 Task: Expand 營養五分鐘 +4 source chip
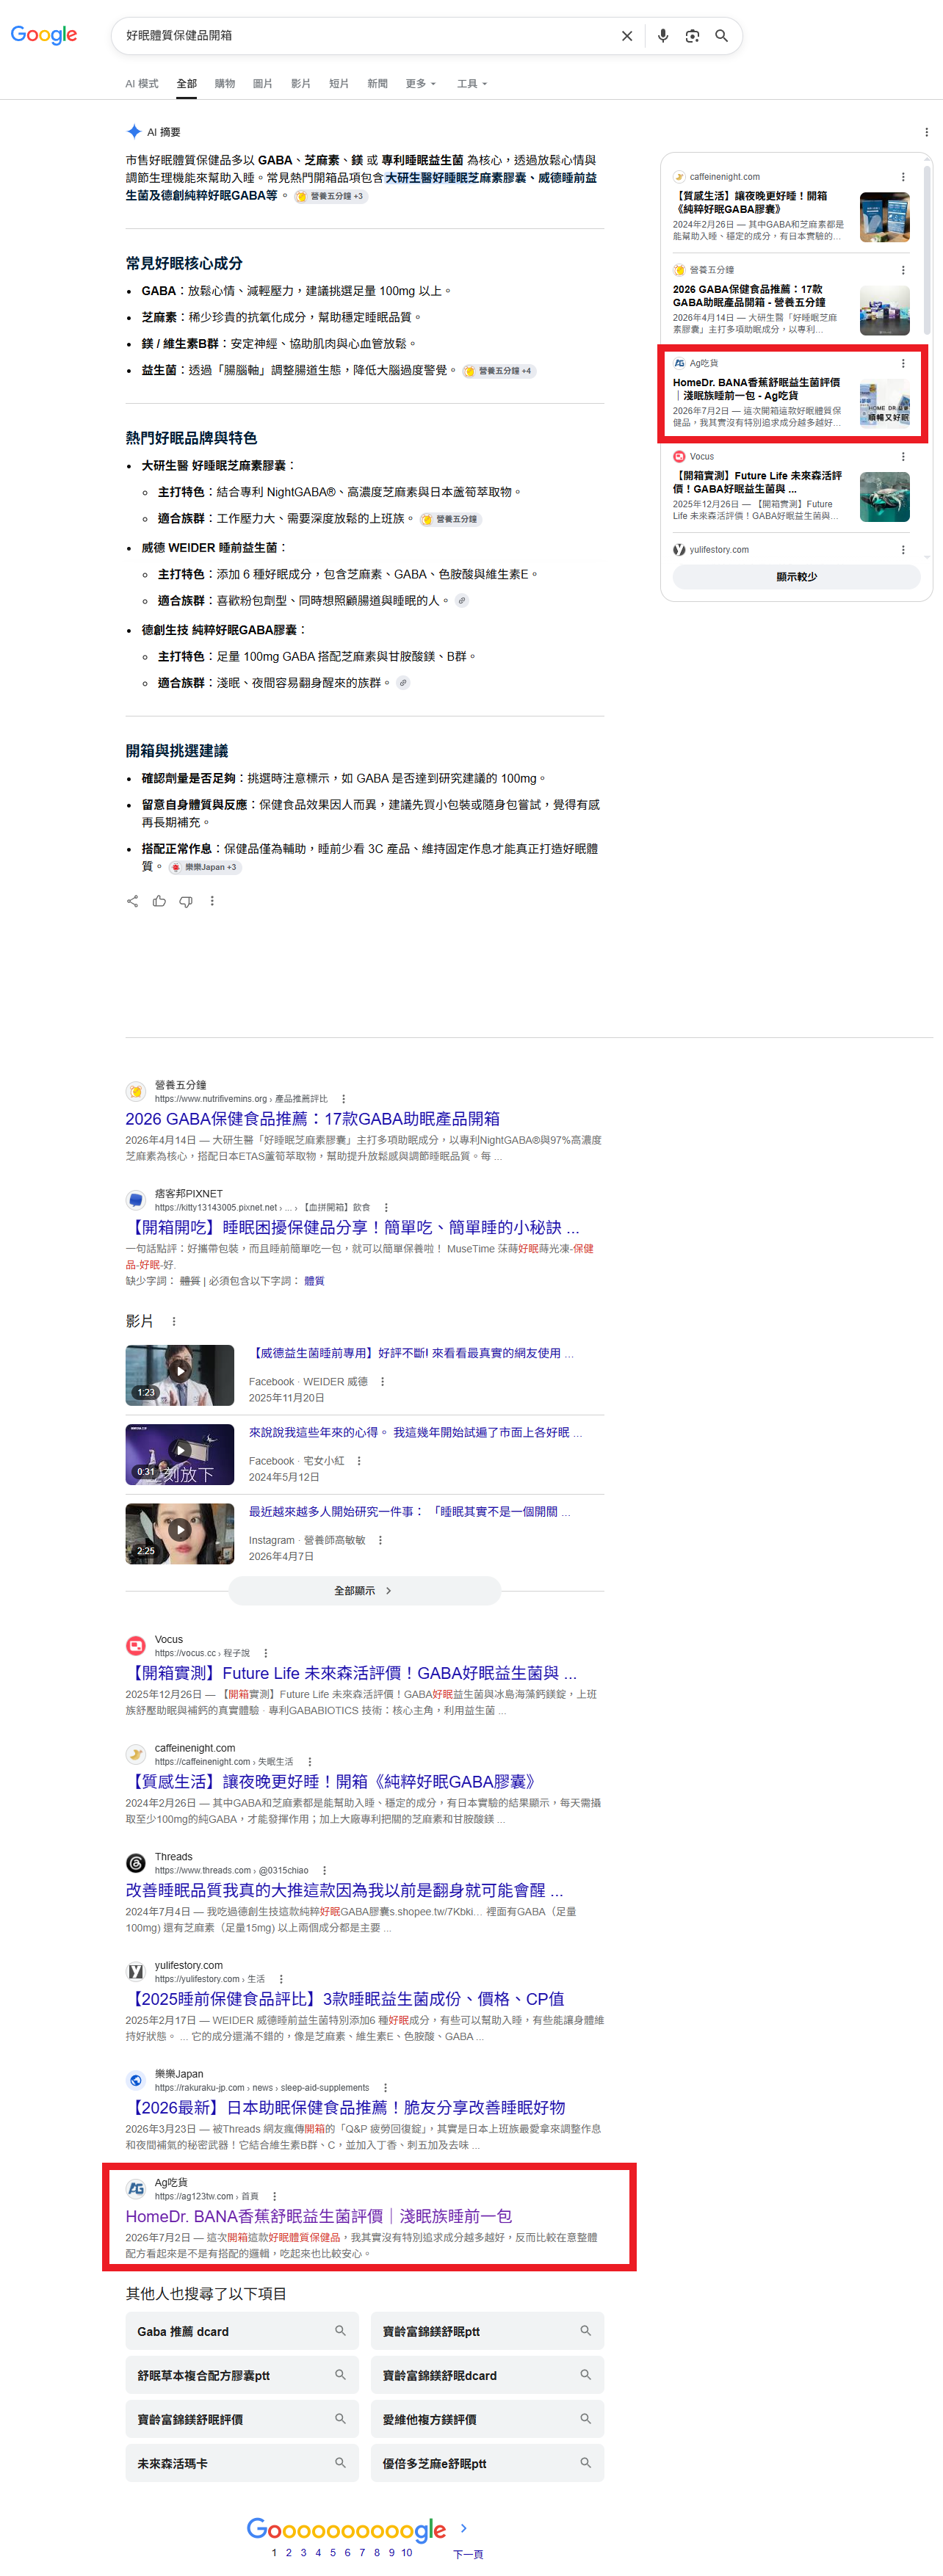click(497, 371)
